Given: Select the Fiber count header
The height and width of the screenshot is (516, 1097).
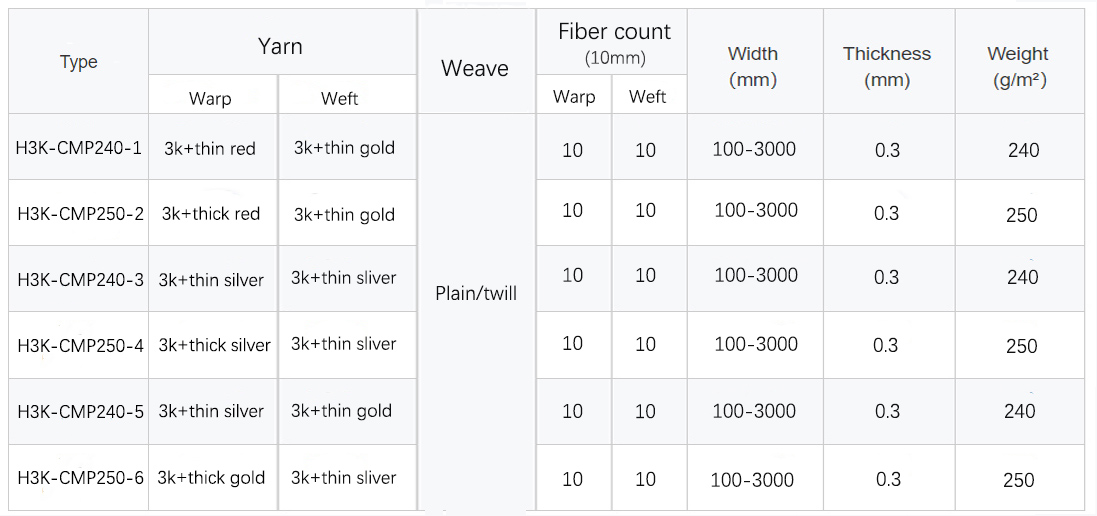Looking at the screenshot, I should pos(614,42).
